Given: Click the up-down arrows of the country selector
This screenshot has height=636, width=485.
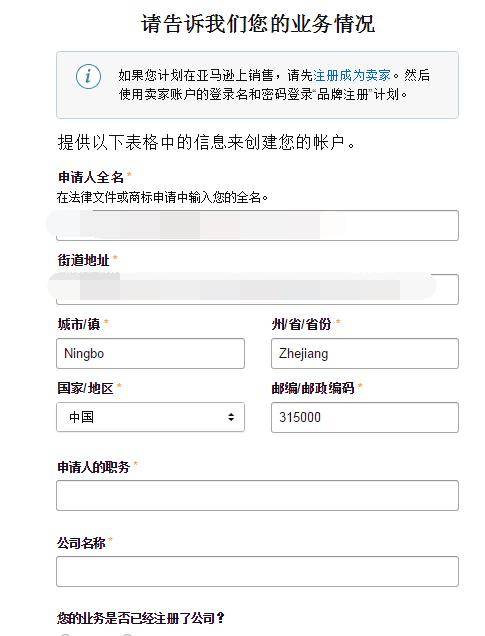Looking at the screenshot, I should (231, 417).
